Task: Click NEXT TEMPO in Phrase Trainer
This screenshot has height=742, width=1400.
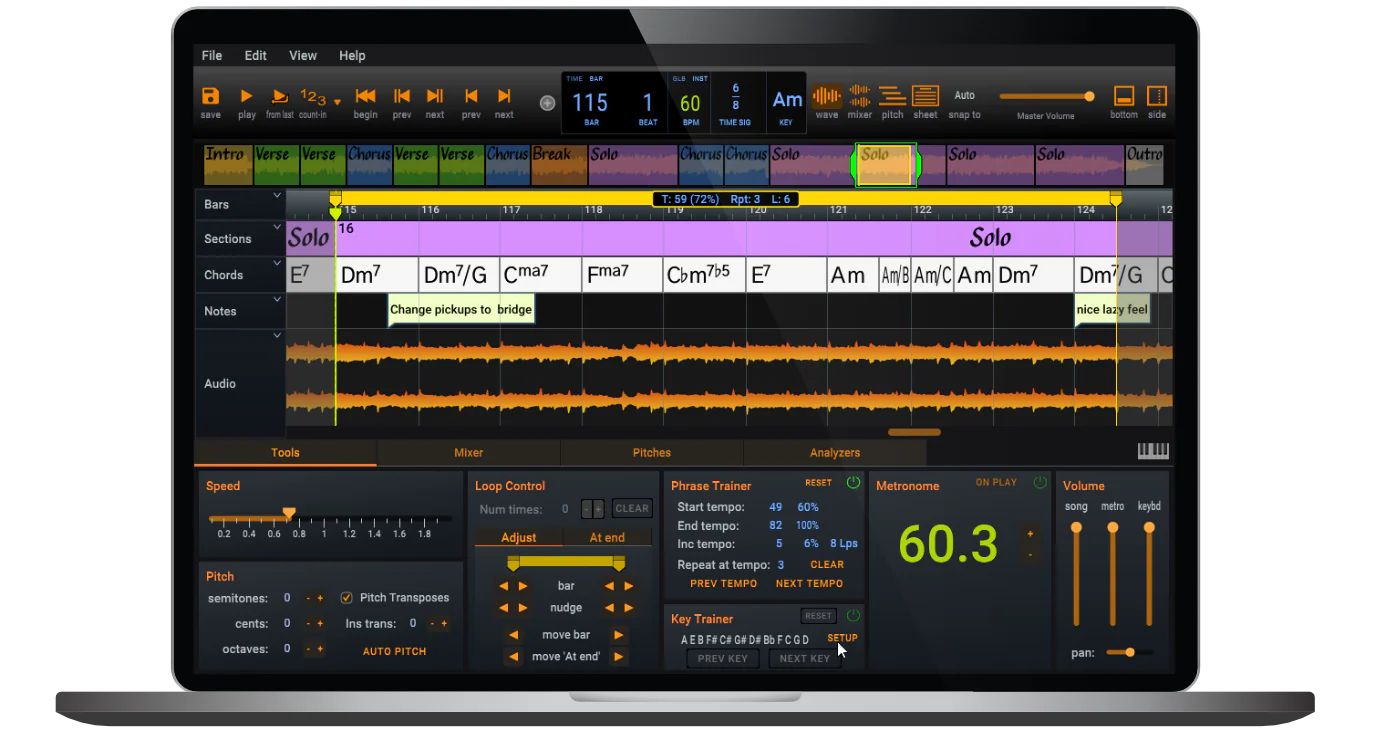Action: pyautogui.click(x=809, y=584)
